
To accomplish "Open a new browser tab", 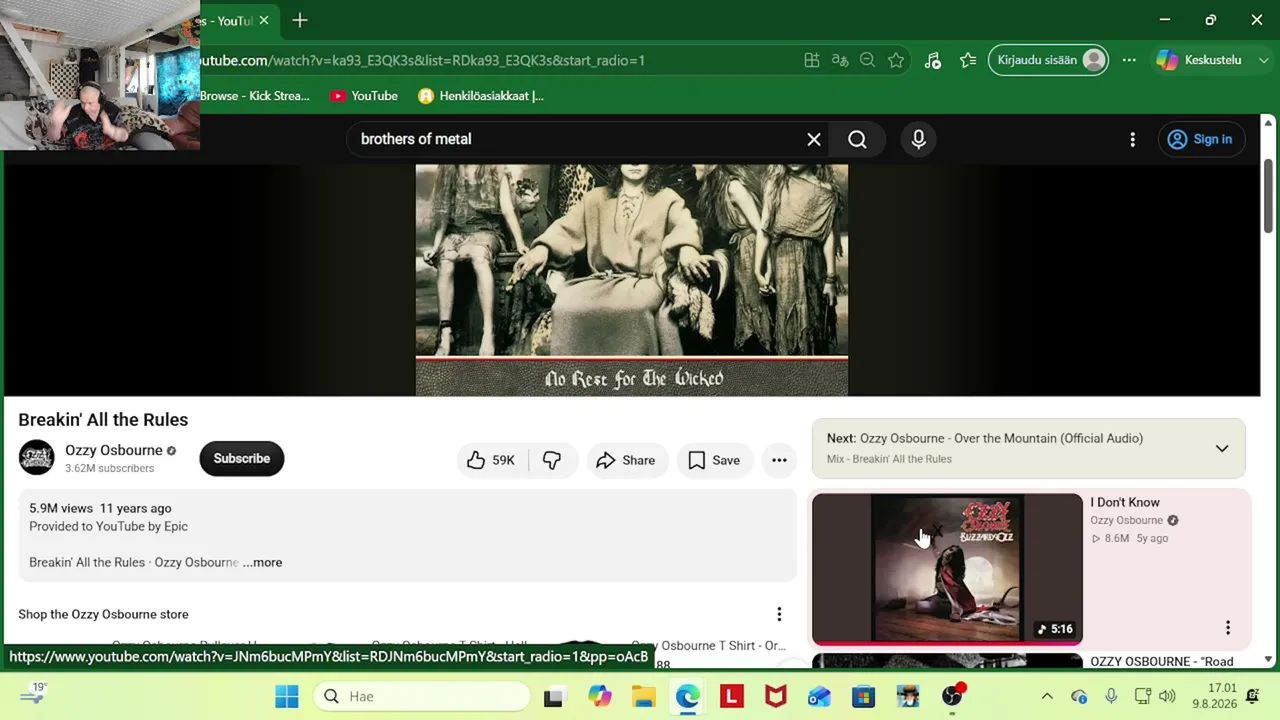I will tap(300, 20).
